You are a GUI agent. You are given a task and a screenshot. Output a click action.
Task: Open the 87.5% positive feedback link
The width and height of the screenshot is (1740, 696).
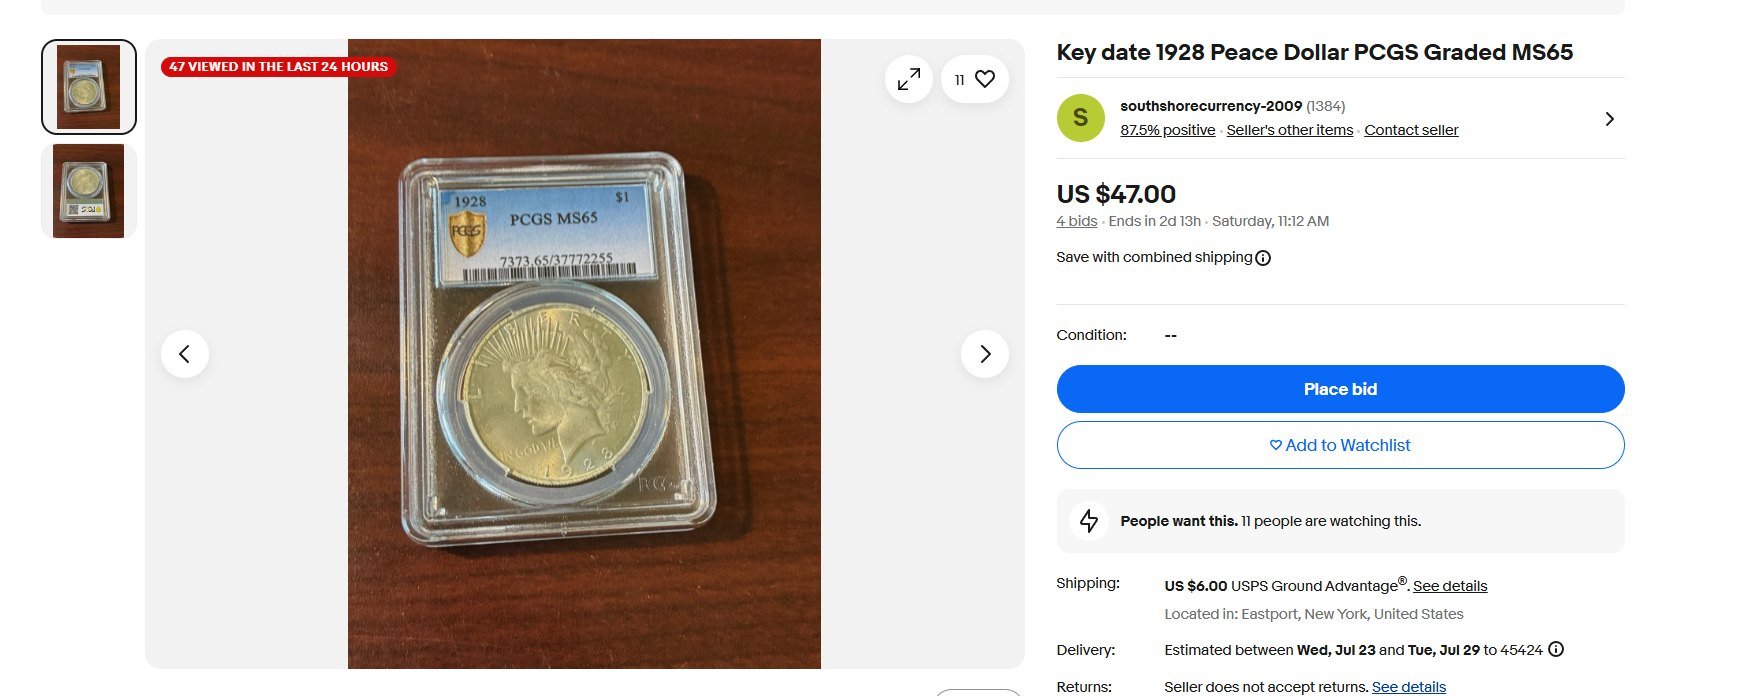coord(1167,130)
